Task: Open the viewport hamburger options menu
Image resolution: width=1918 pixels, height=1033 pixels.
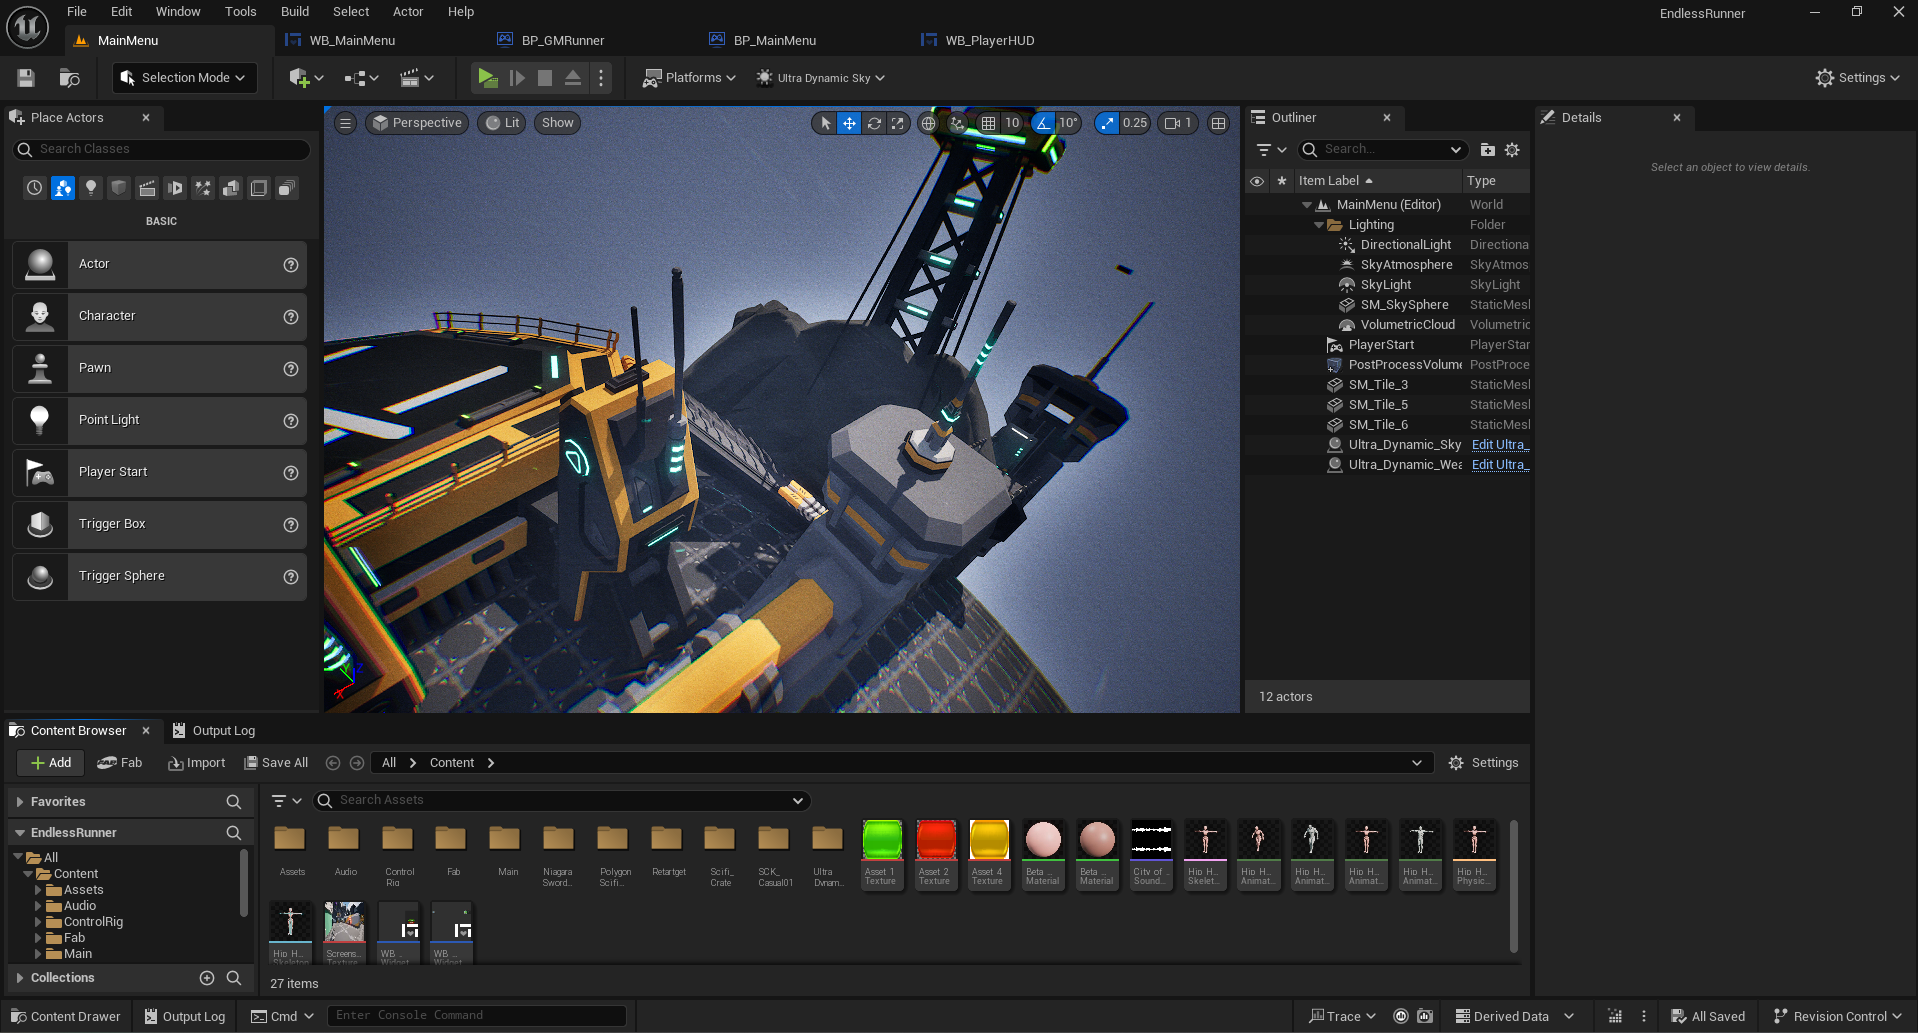Action: click(x=345, y=123)
